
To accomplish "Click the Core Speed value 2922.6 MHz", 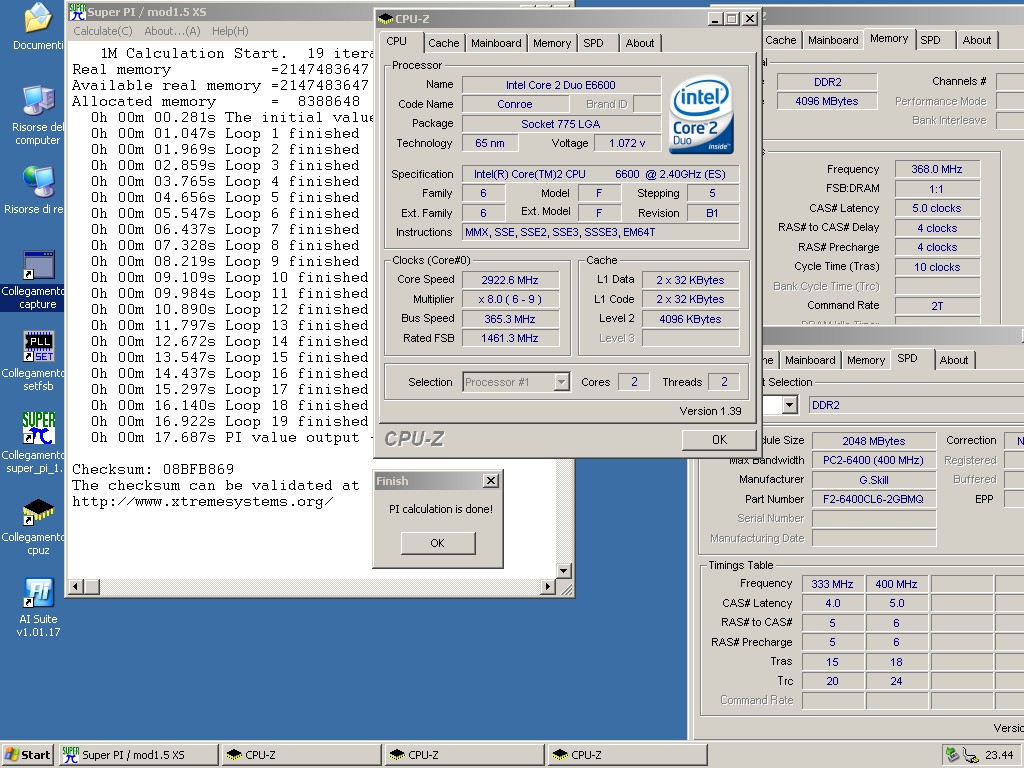I will click(x=510, y=280).
